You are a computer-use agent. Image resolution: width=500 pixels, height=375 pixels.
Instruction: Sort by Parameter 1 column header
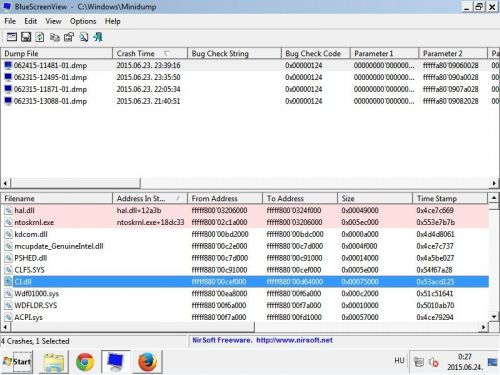(384, 53)
